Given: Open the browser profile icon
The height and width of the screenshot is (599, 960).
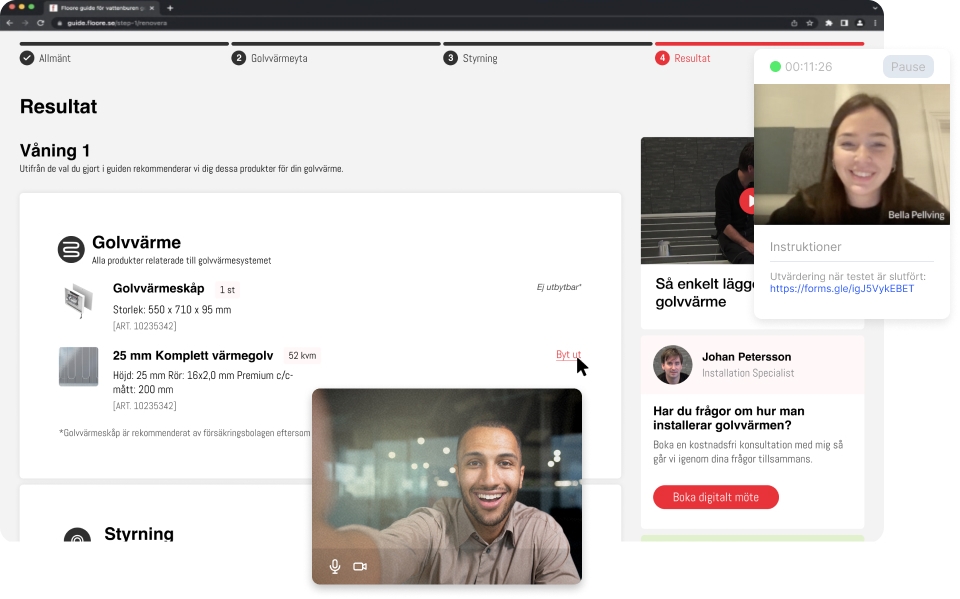Looking at the screenshot, I should pyautogui.click(x=860, y=23).
